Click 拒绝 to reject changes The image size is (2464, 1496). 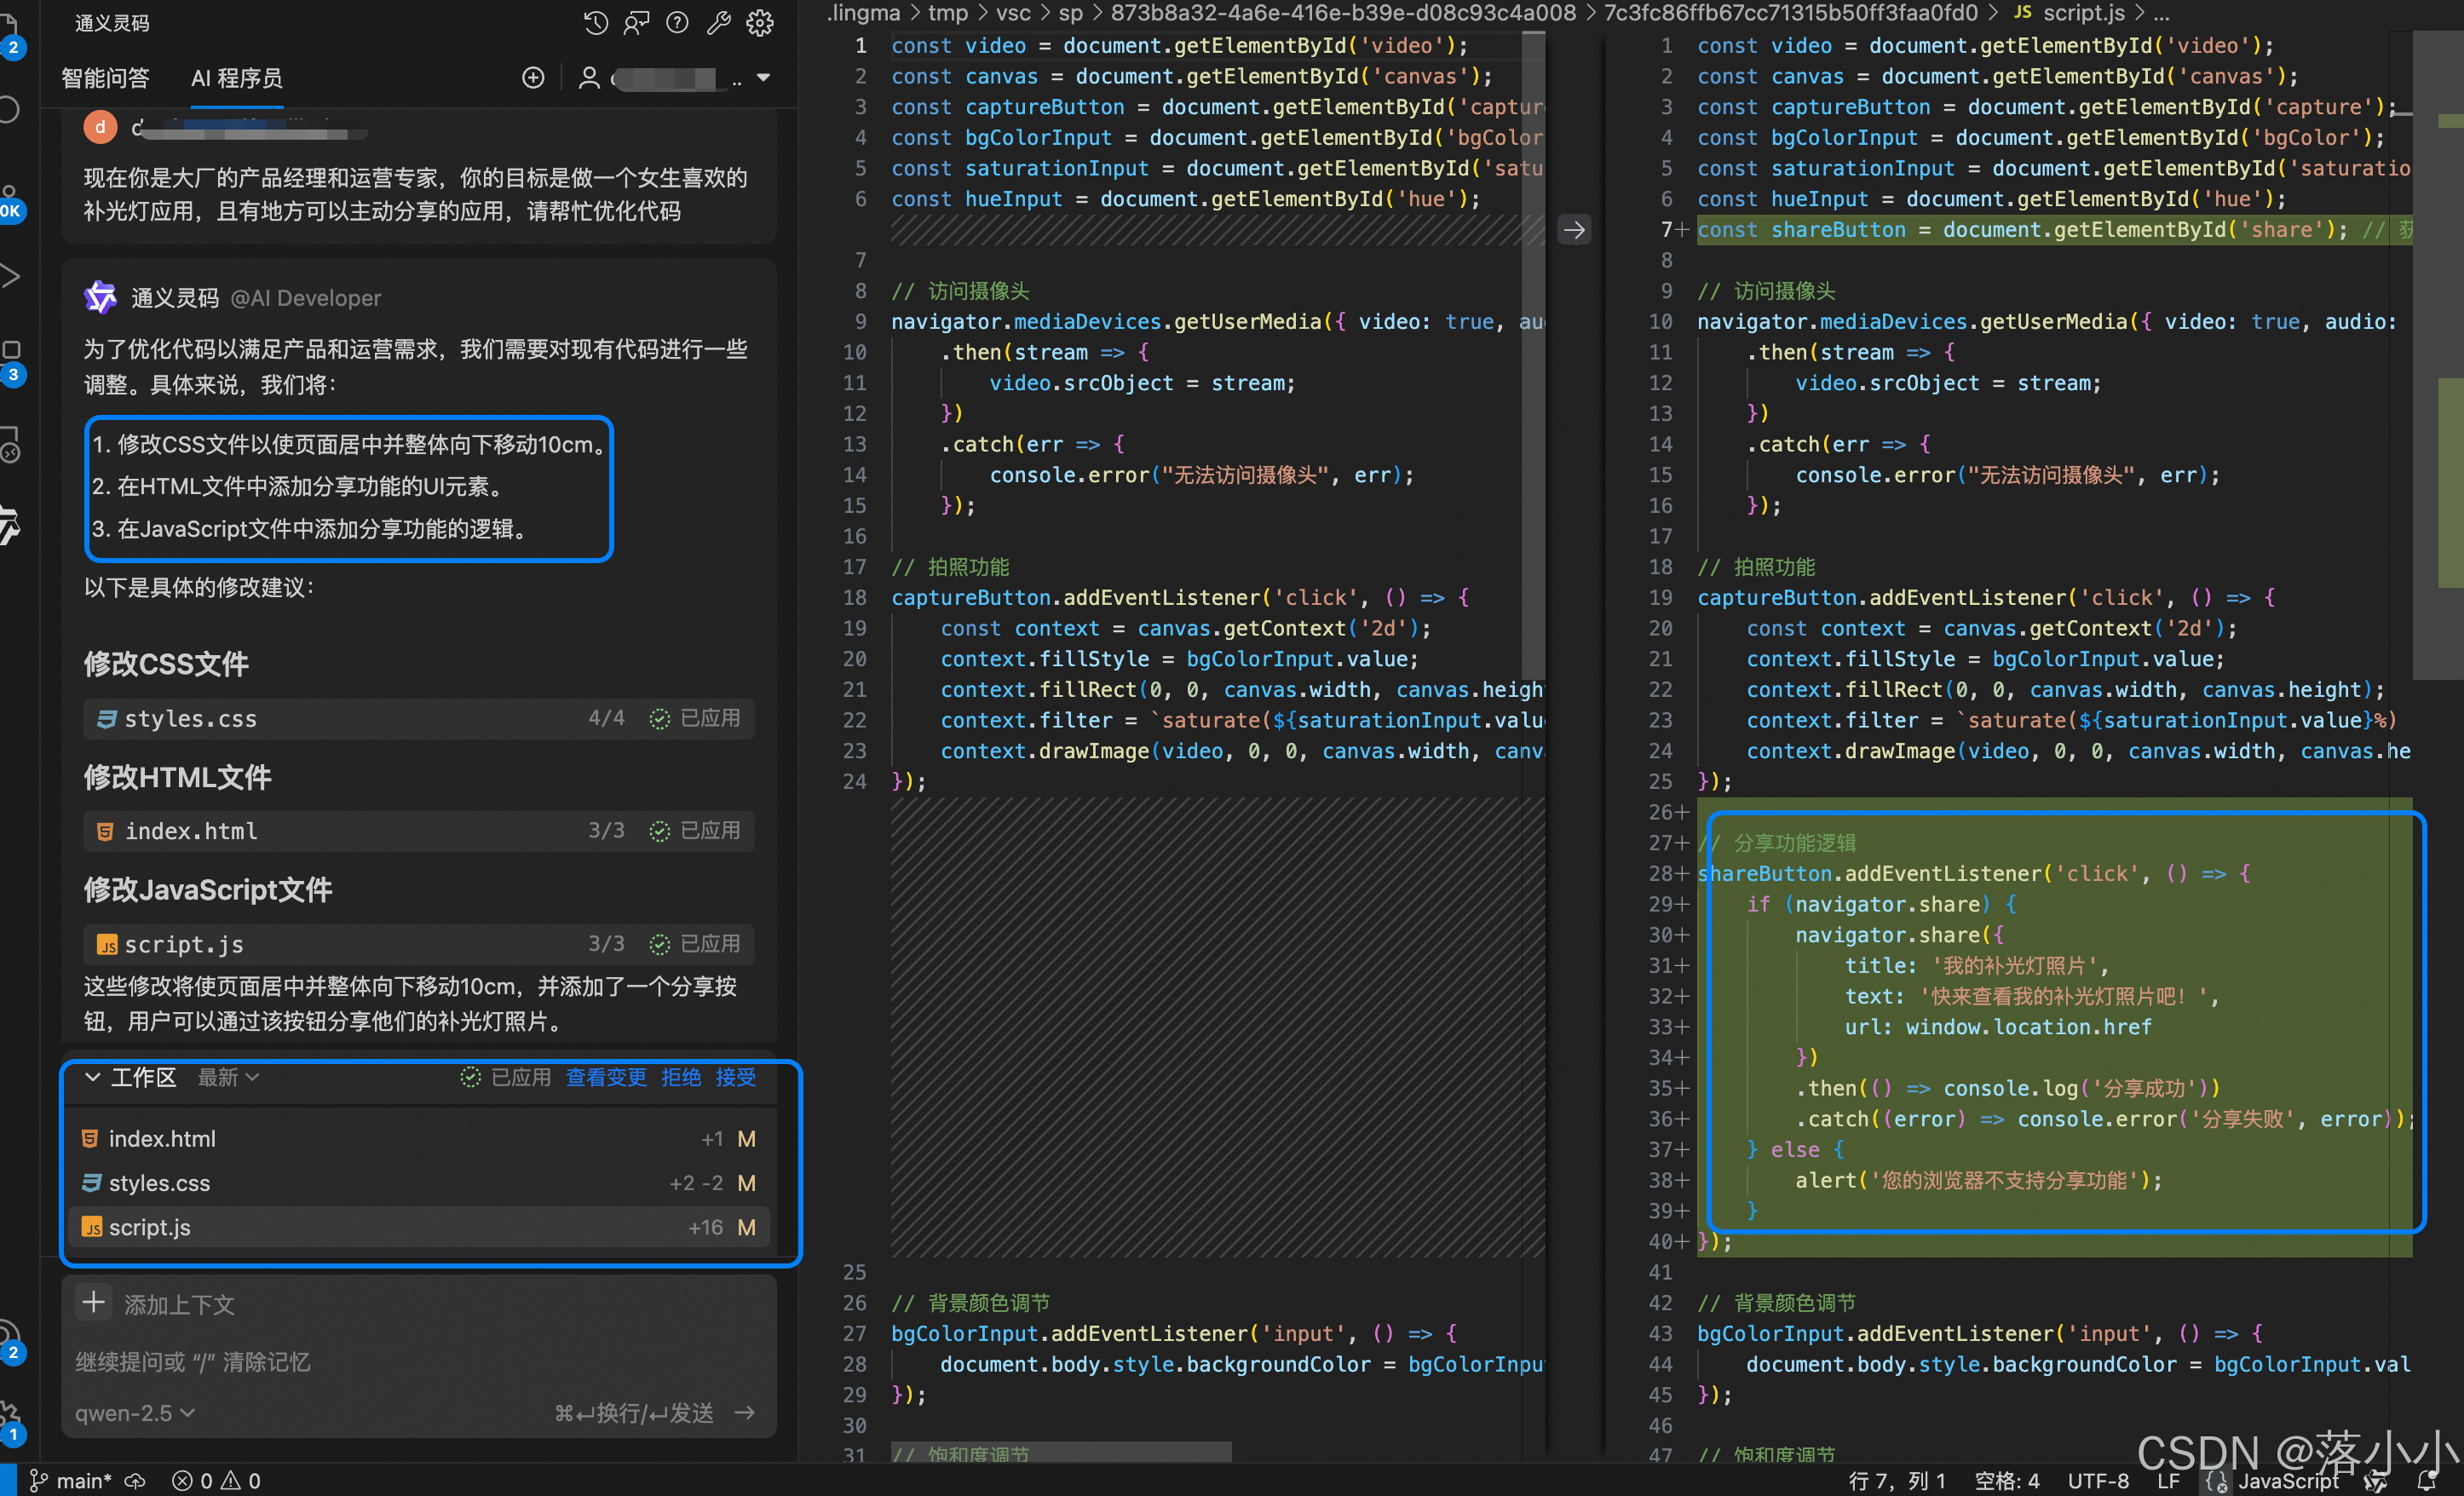pos(681,1077)
